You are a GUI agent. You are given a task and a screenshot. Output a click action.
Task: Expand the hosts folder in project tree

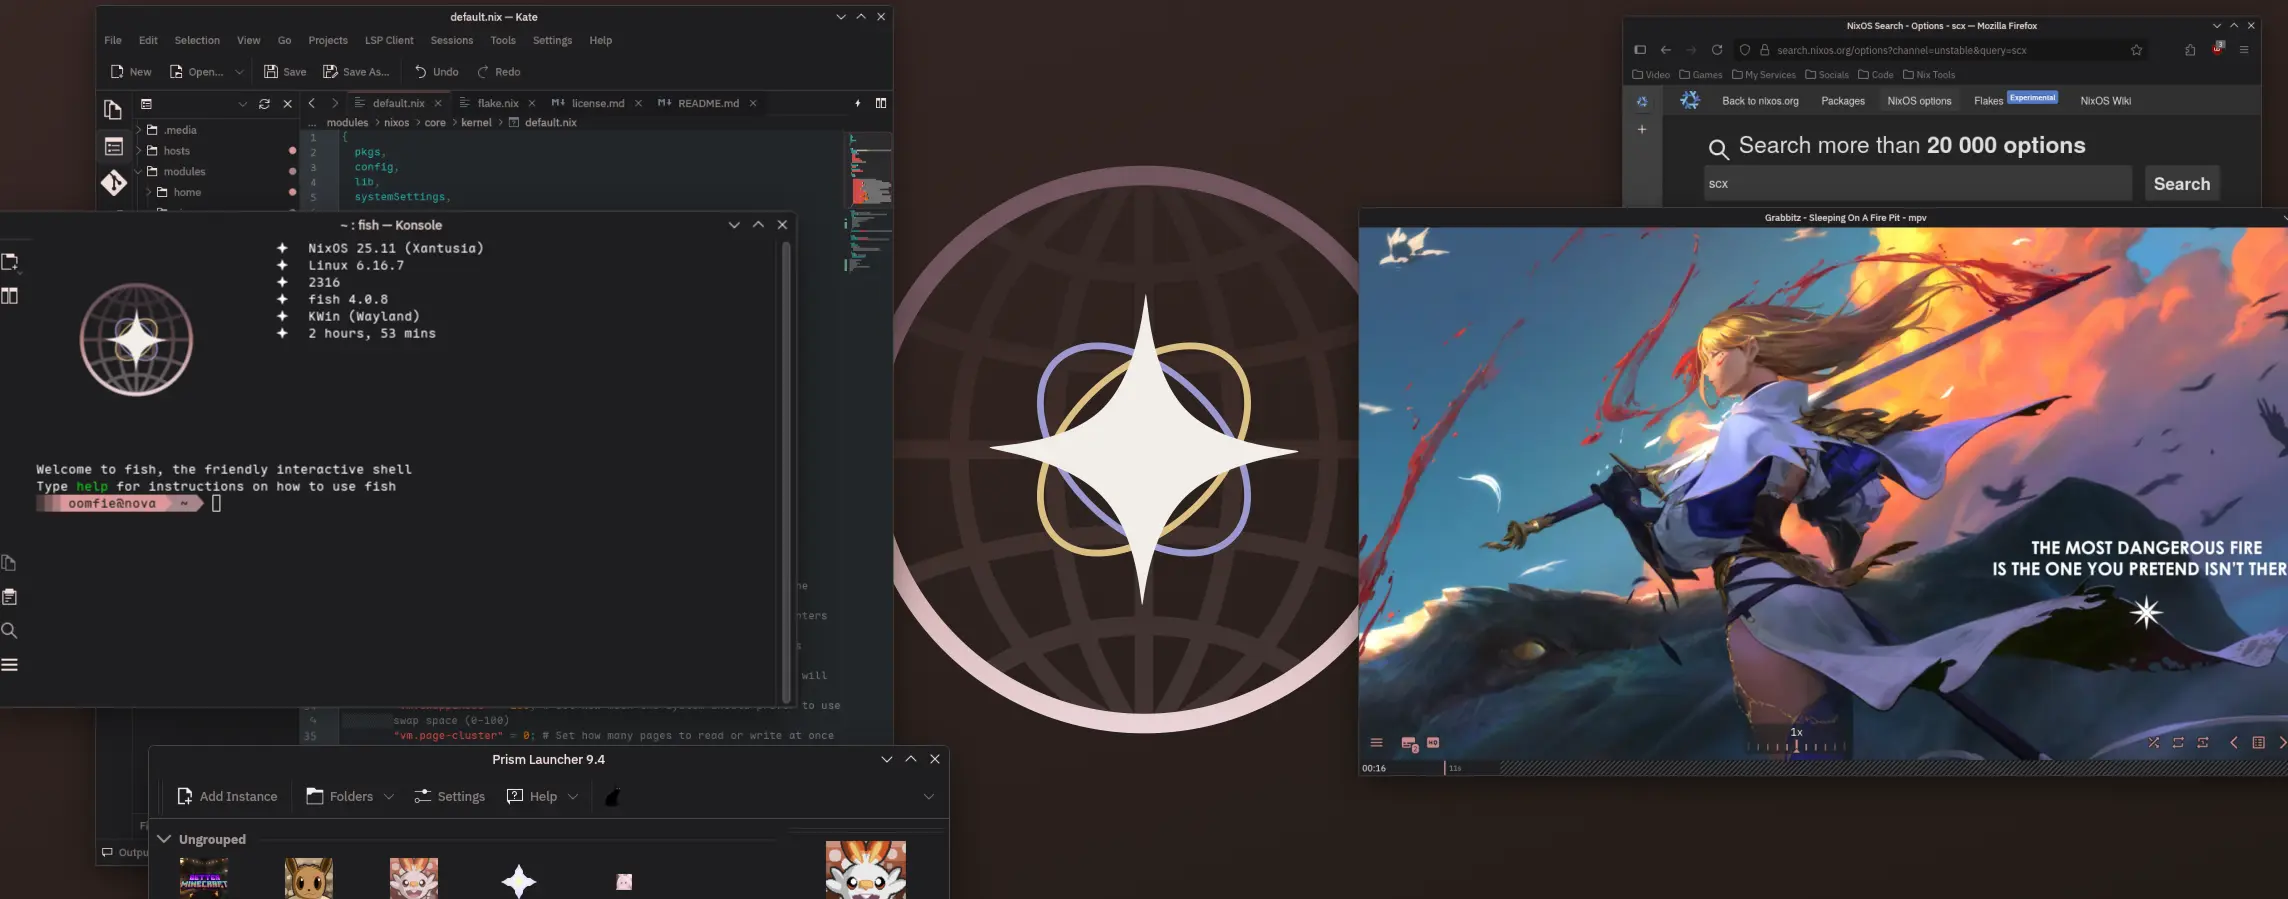point(139,151)
